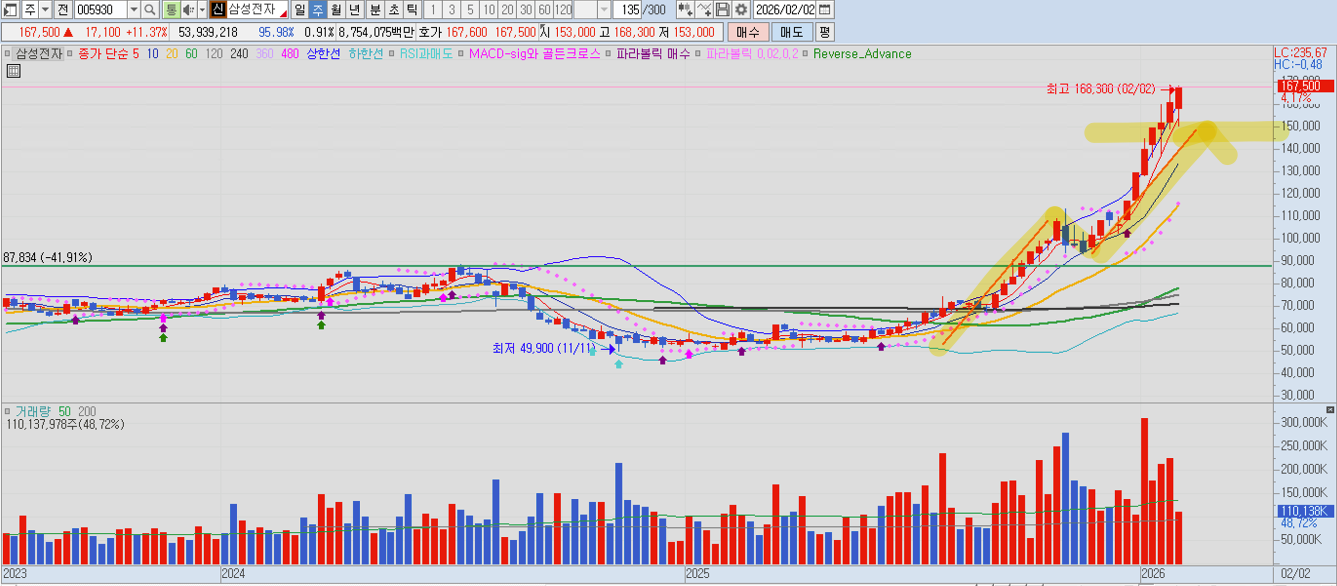1337x586 pixels.
Task: Choose interval button 30
Action: click(525, 9)
